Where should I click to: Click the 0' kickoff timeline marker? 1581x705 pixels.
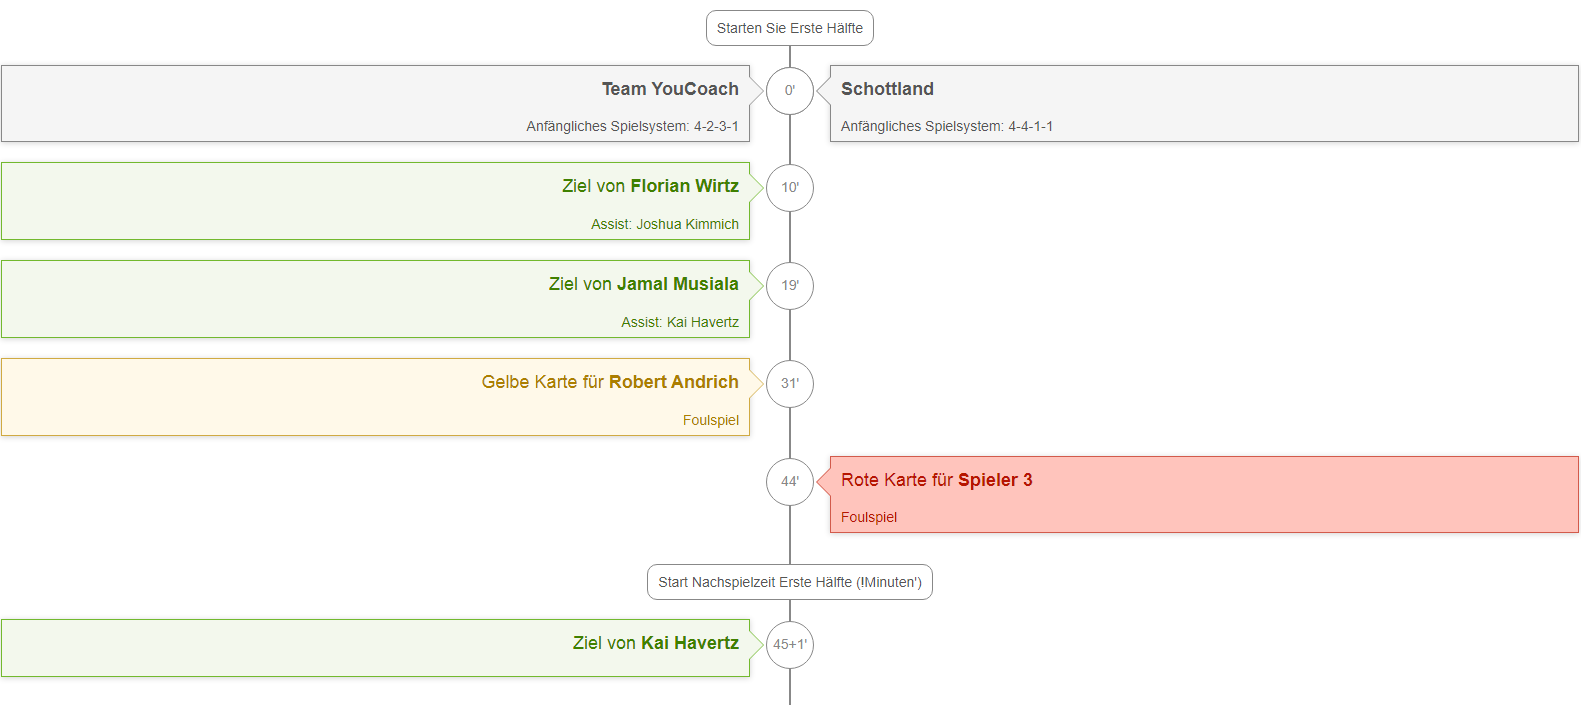pyautogui.click(x=790, y=90)
